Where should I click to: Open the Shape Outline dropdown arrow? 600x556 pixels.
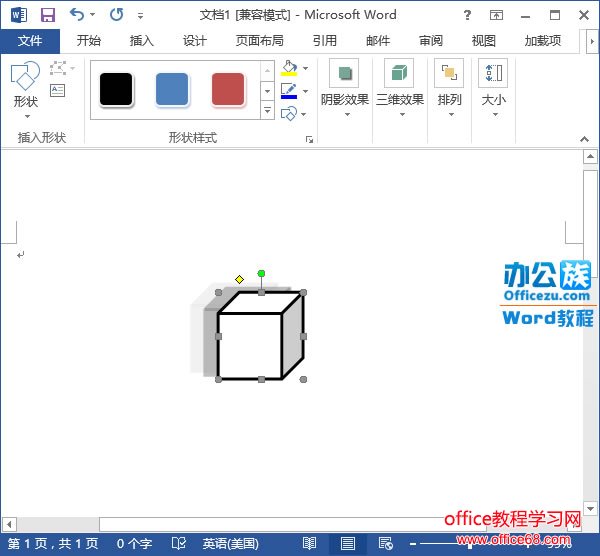point(305,91)
